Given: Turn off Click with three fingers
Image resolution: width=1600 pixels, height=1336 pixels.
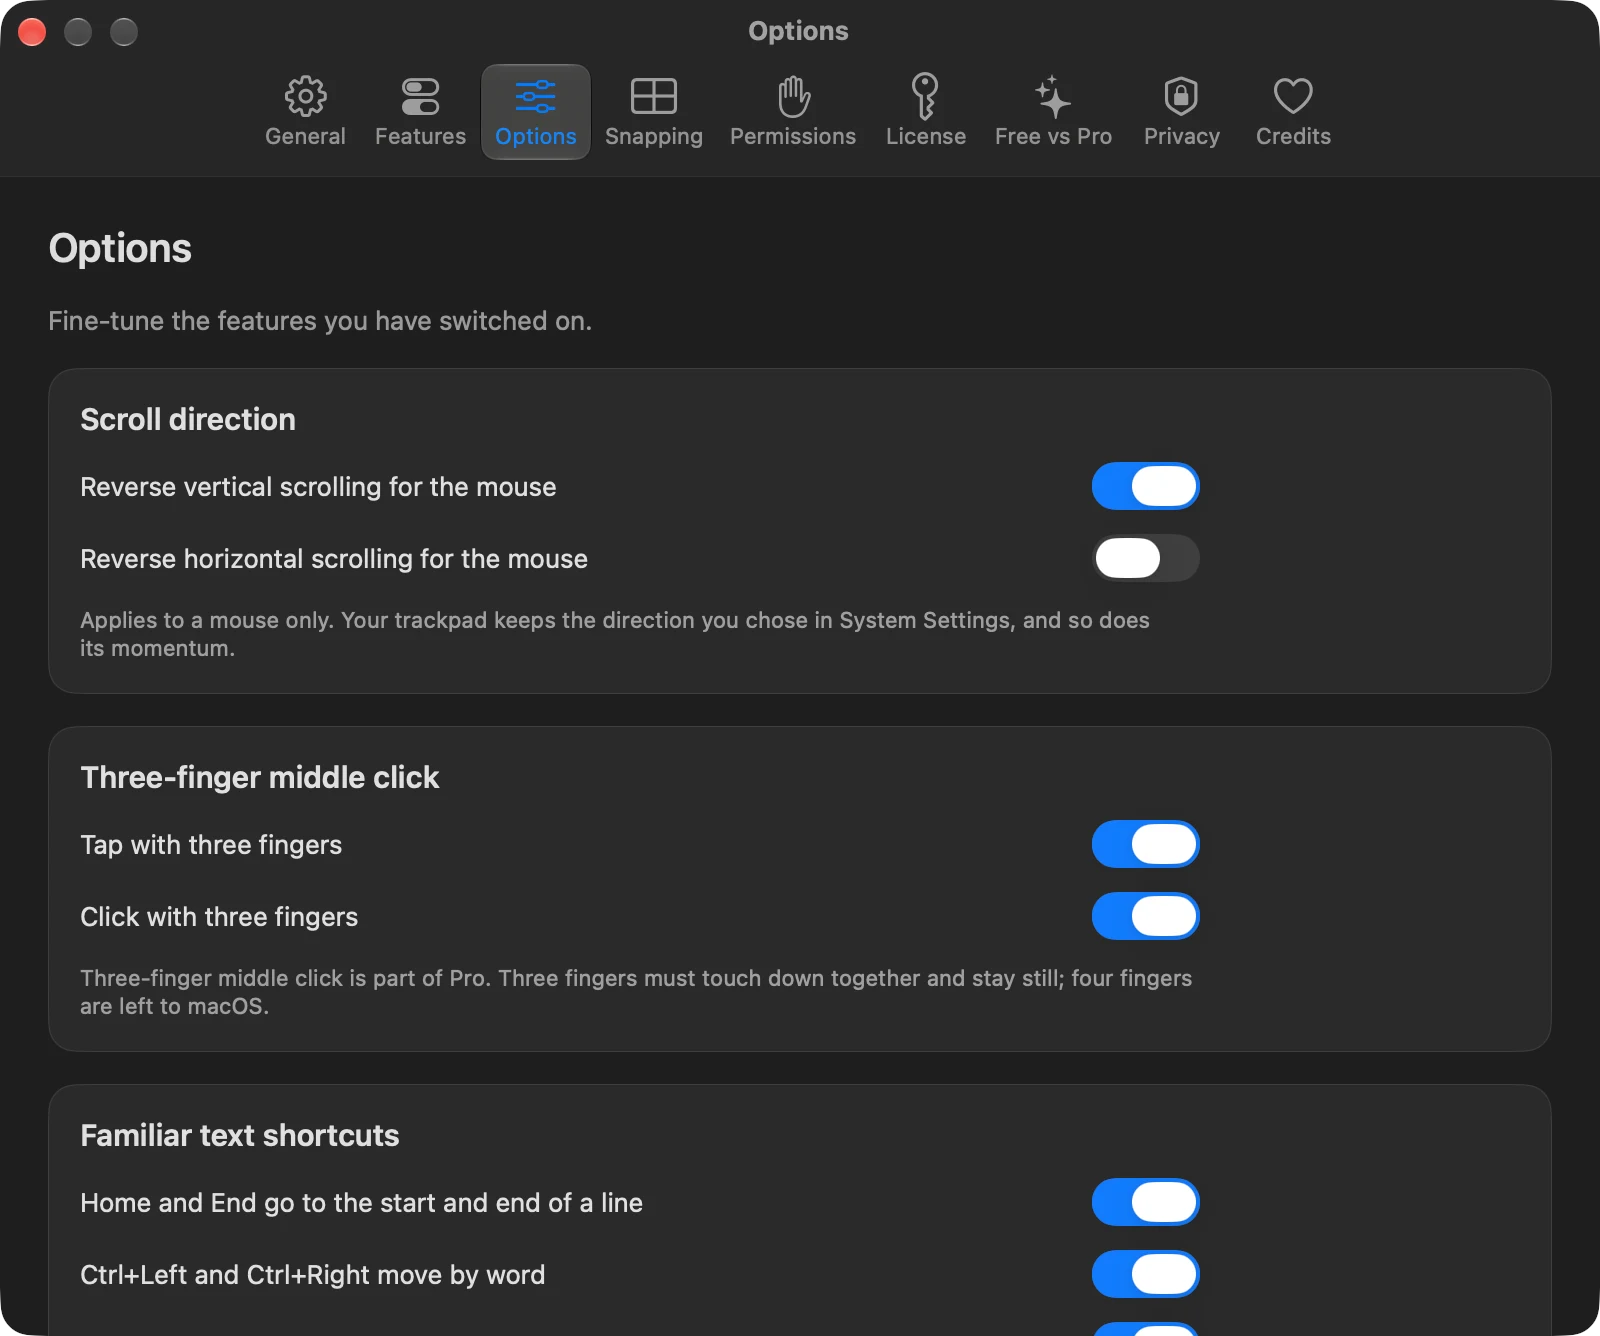Looking at the screenshot, I should coord(1145,916).
